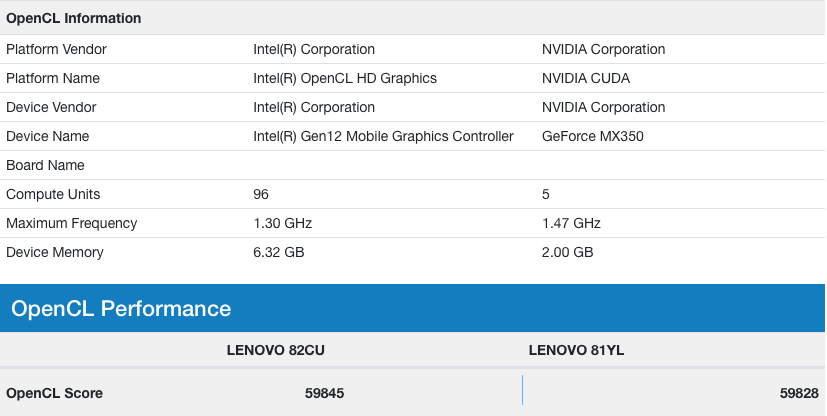The height and width of the screenshot is (416, 827).
Task: Click the Platform Name row label
Action: point(53,78)
